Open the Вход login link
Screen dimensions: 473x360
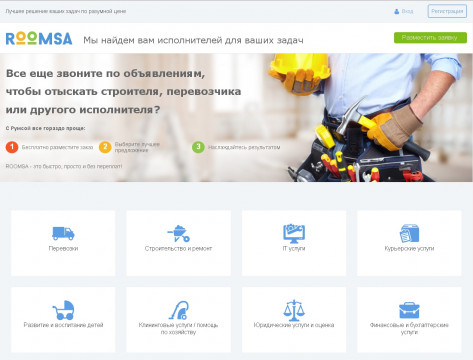(407, 11)
